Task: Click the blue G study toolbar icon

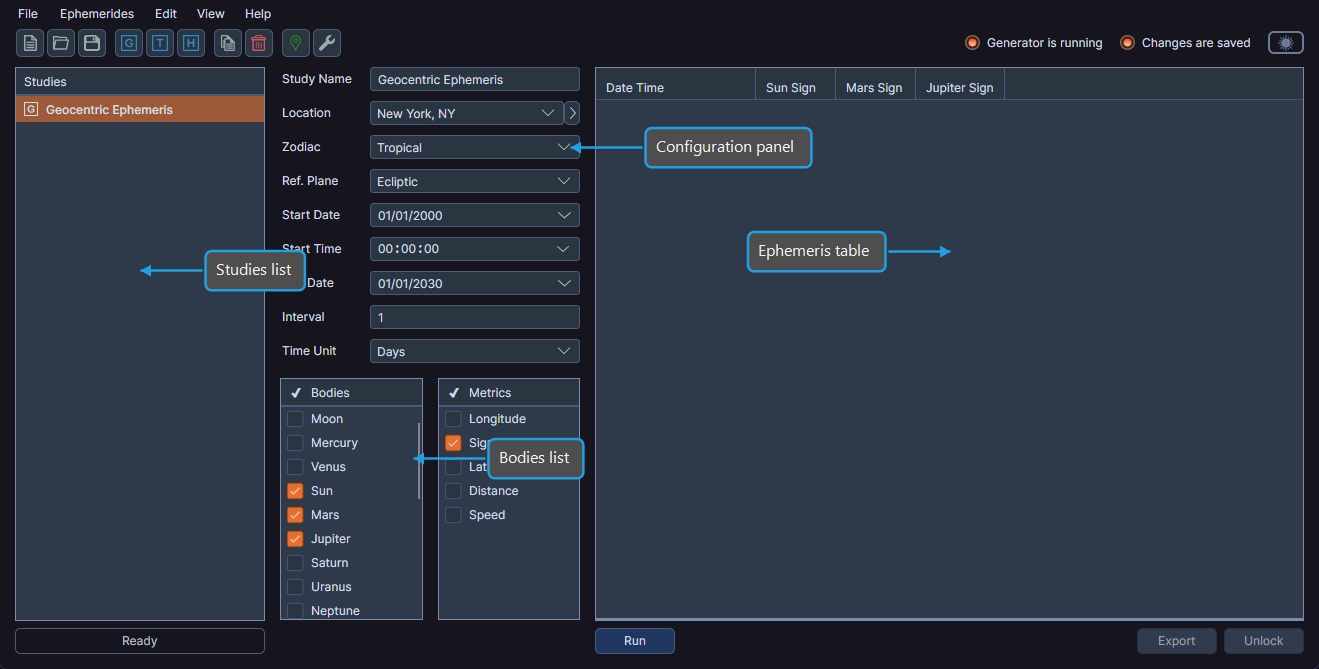Action: pyautogui.click(x=129, y=43)
